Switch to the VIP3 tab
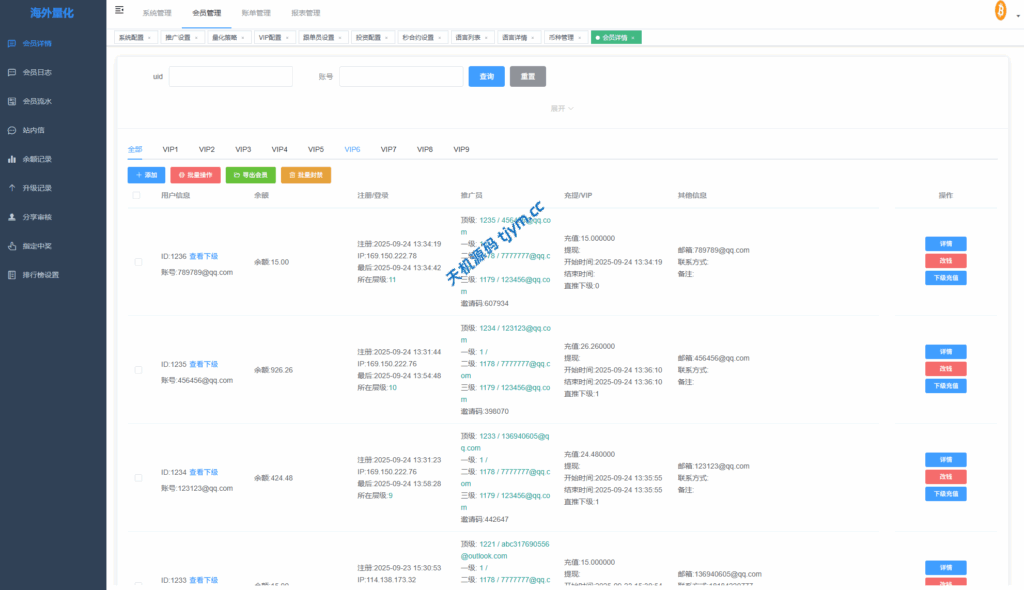1024x590 pixels. pos(242,148)
